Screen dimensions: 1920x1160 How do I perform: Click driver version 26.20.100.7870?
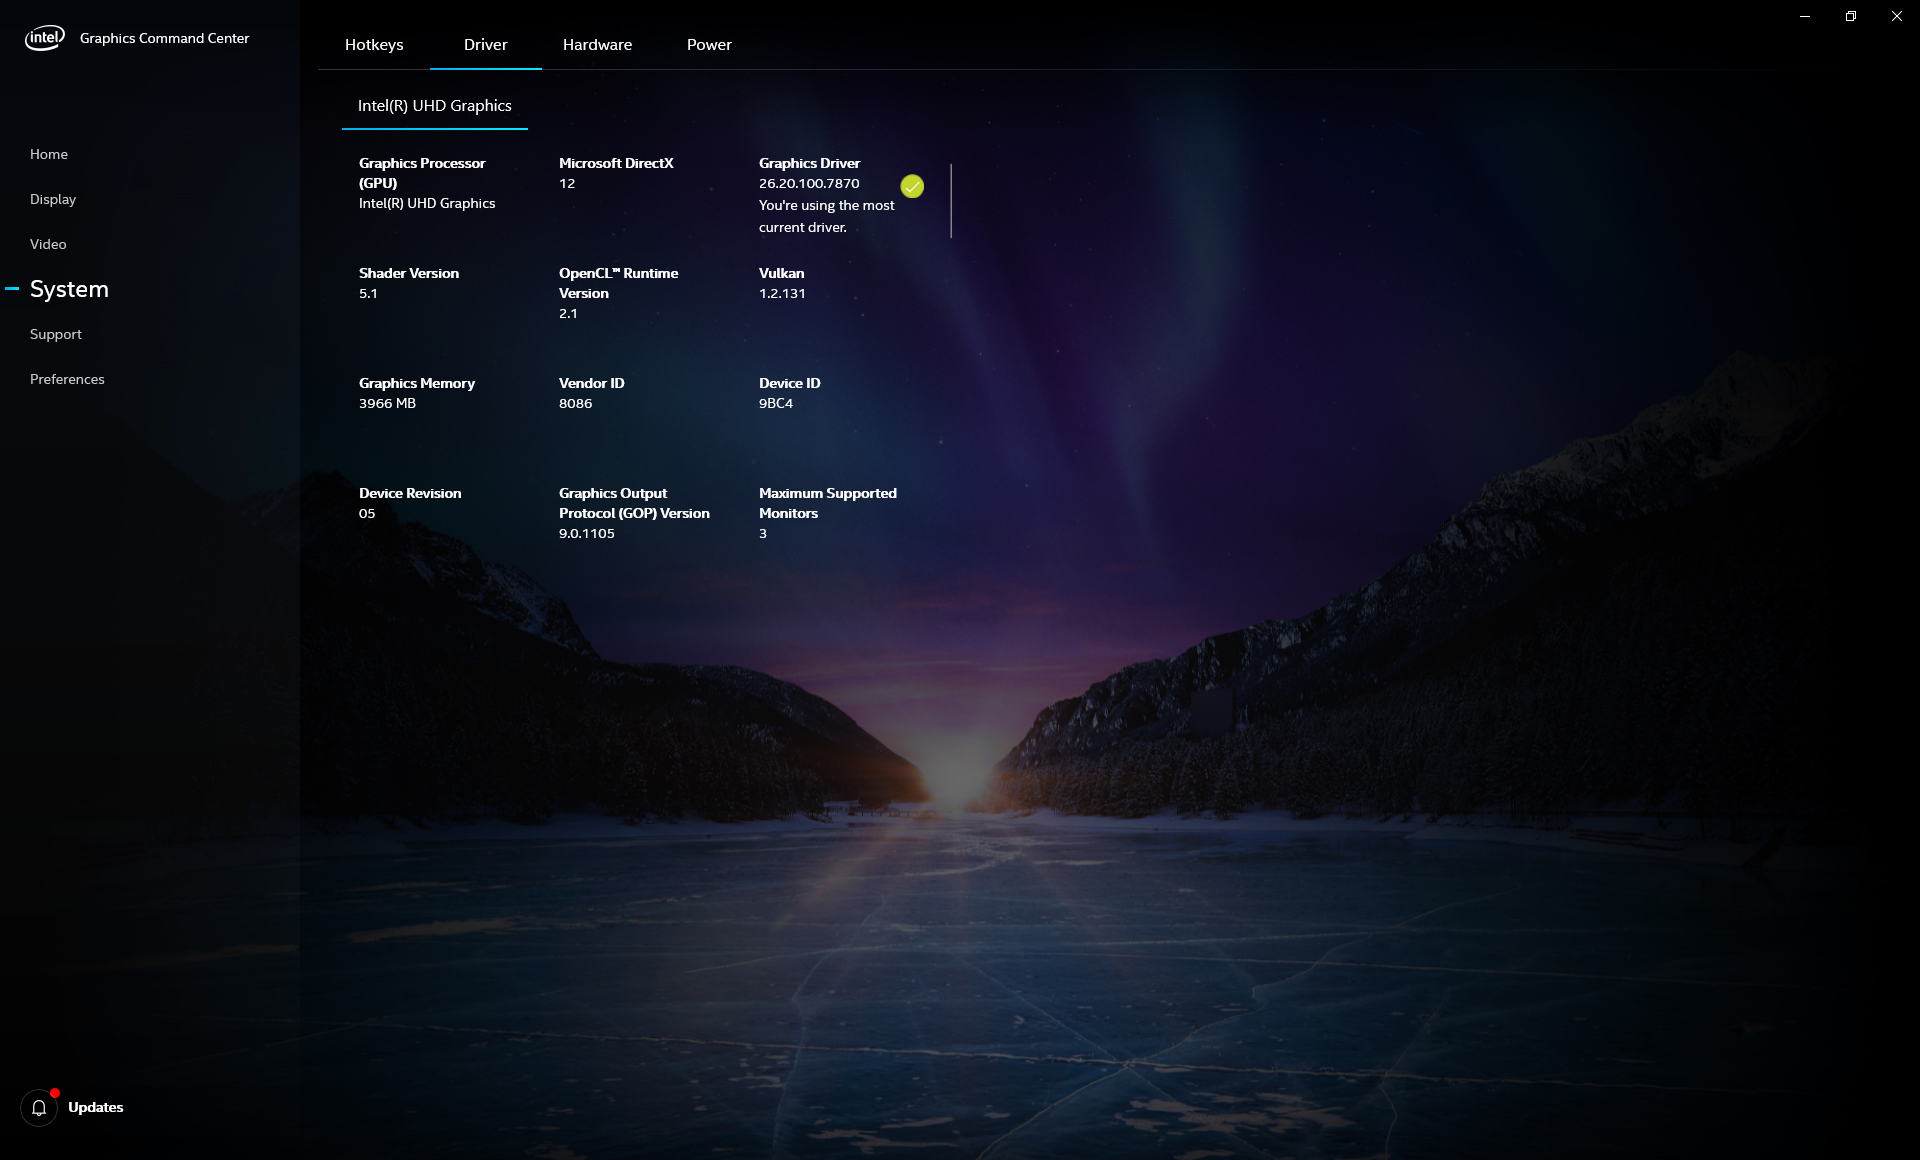click(809, 183)
